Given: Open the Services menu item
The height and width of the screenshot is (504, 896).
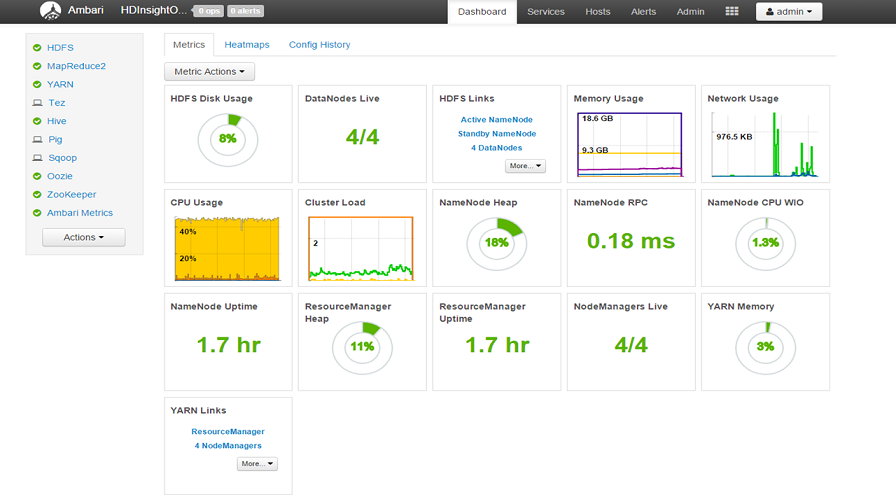Looking at the screenshot, I should [x=546, y=11].
